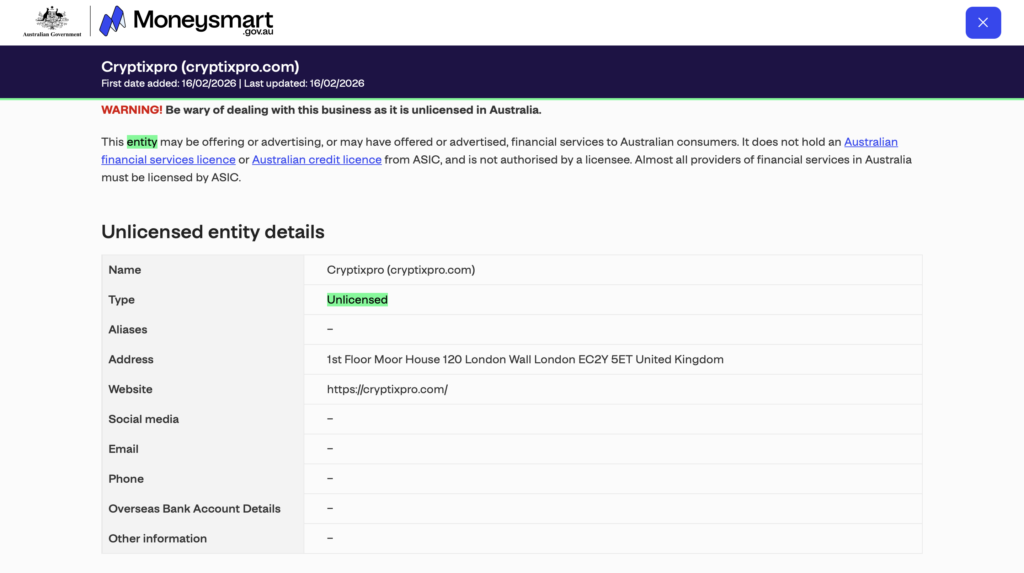The width and height of the screenshot is (1024, 573).
Task: Click the Australian Government crest
Action: click(52, 22)
